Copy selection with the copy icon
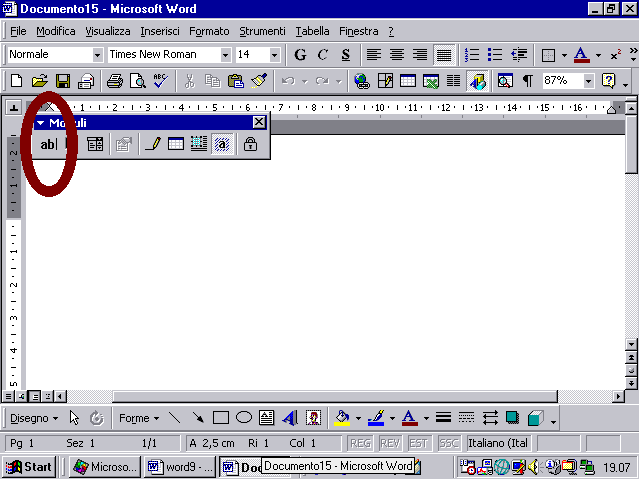Screen dimensions: 639x479 (212, 81)
